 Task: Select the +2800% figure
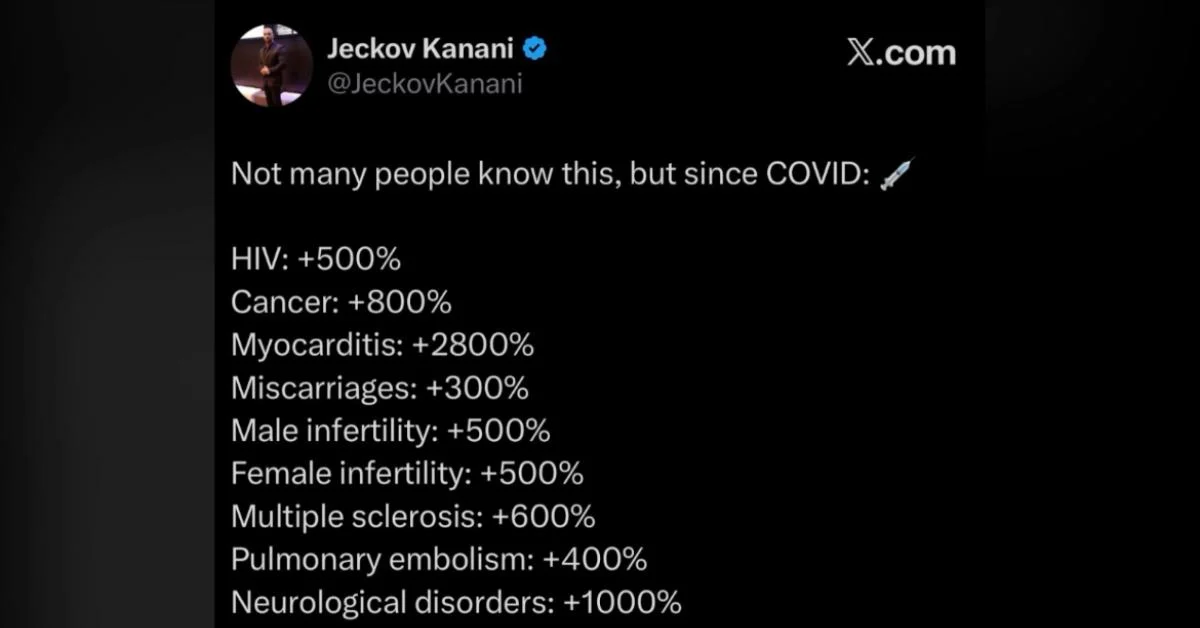(472, 345)
